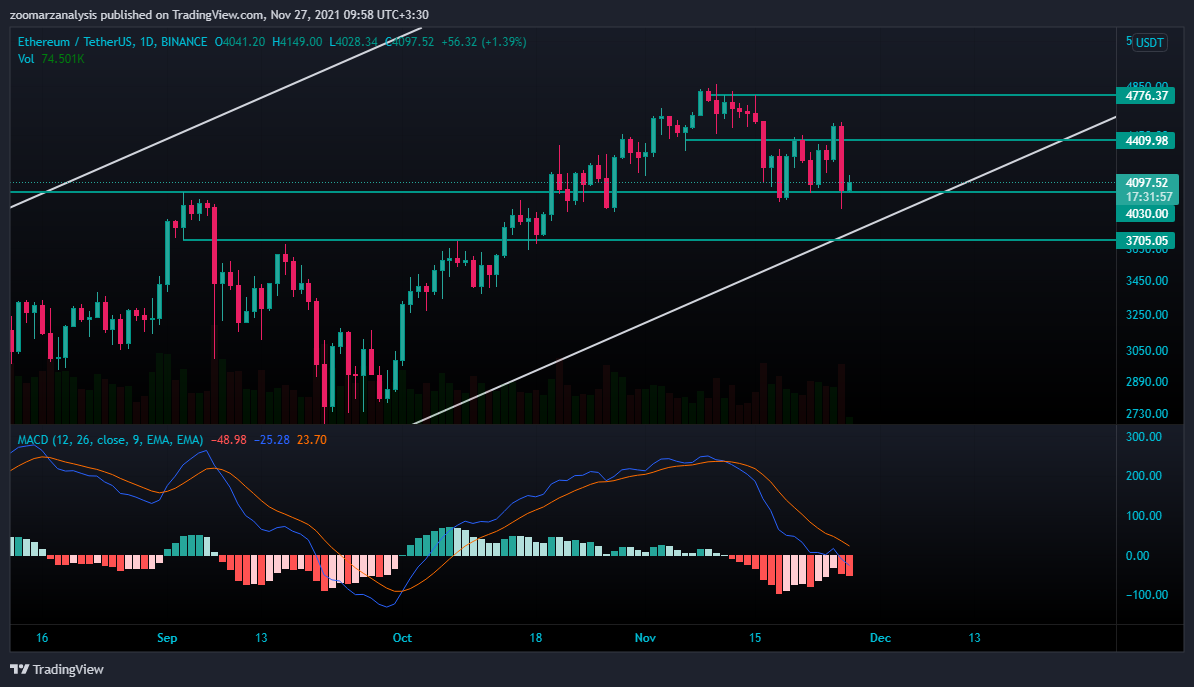Select the 4776.37 price level label
1194x687 pixels.
click(1146, 95)
